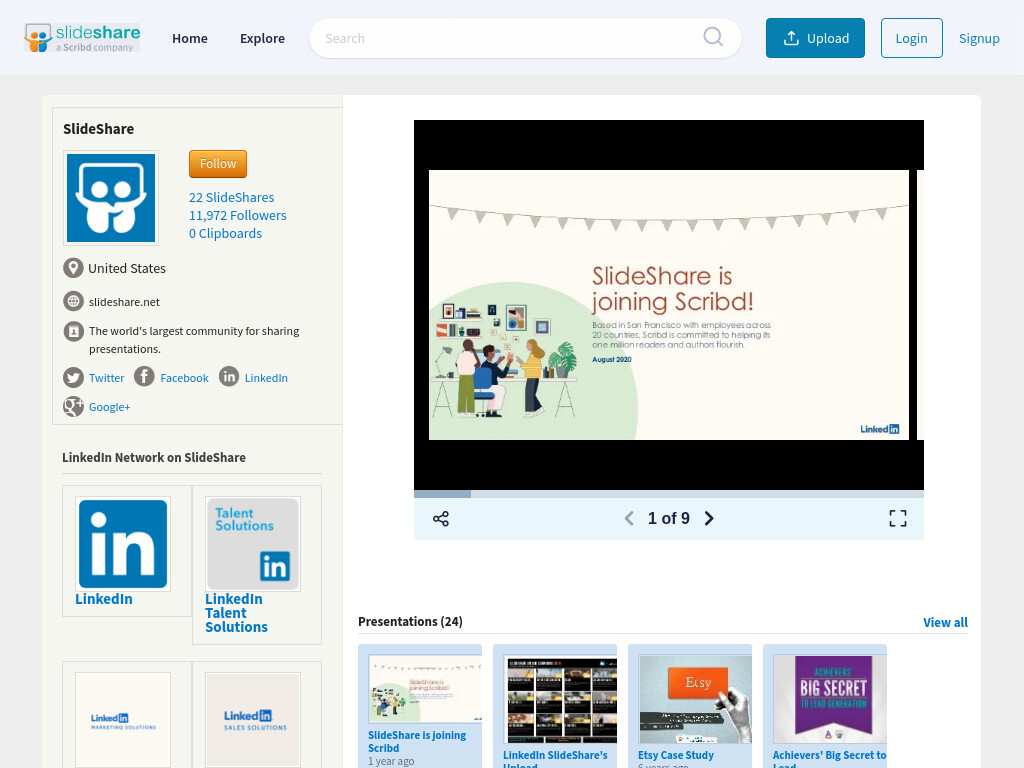Click the Facebook icon
The width and height of the screenshot is (1024, 768).
(144, 376)
